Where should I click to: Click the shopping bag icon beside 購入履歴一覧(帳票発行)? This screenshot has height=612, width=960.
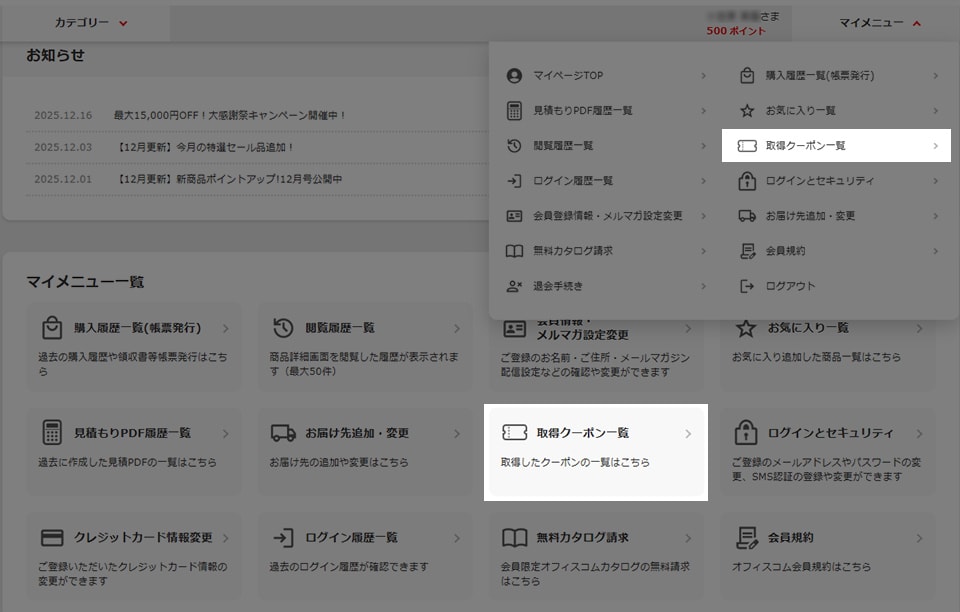[x=745, y=74]
